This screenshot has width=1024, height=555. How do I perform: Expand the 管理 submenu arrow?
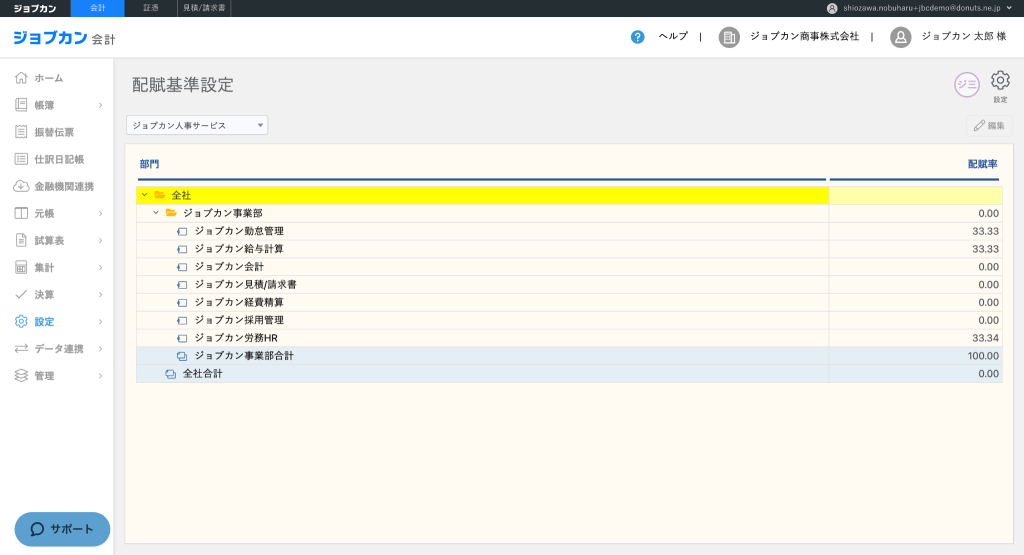tap(101, 375)
